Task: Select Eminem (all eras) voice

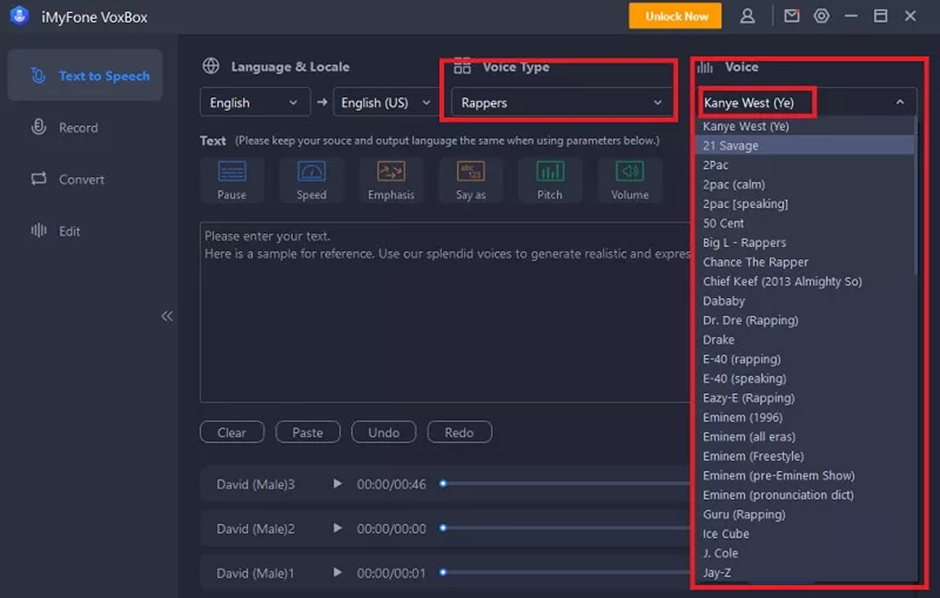Action: (x=805, y=436)
